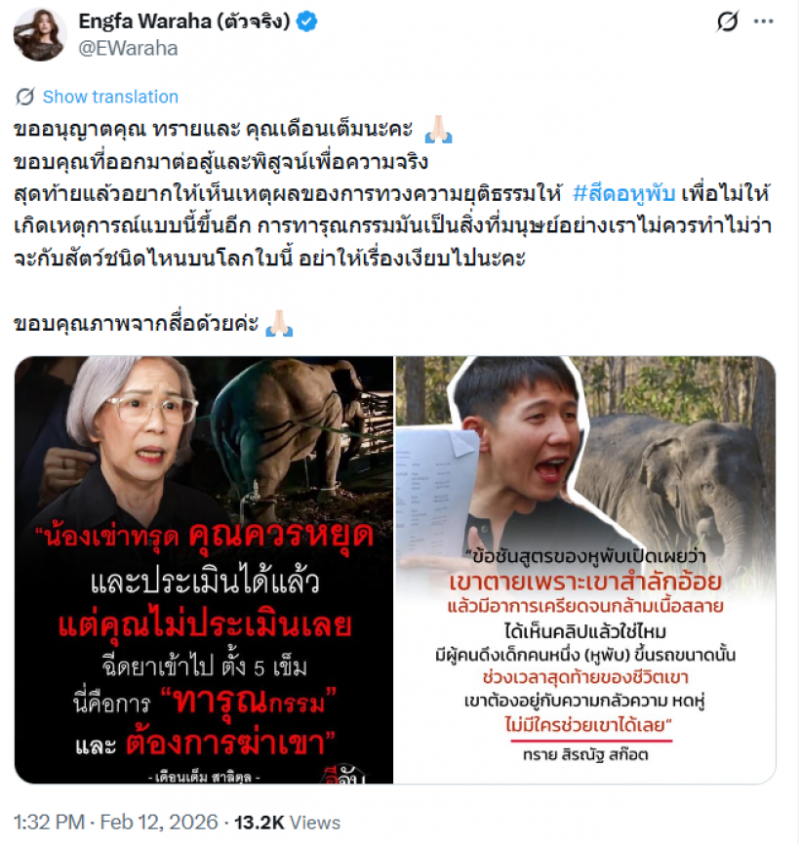Image resolution: width=800 pixels, height=845 pixels.
Task: Click the 13.2K Views count
Action: point(287,822)
